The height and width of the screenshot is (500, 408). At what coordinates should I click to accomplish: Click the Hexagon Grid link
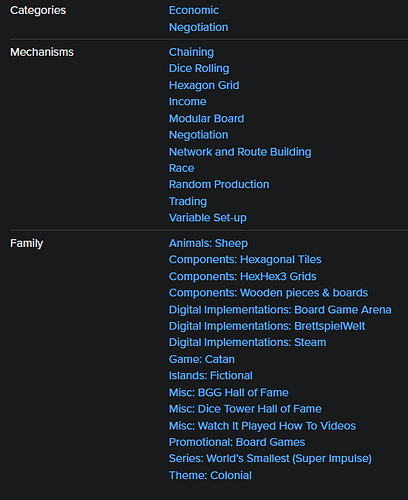coord(204,85)
